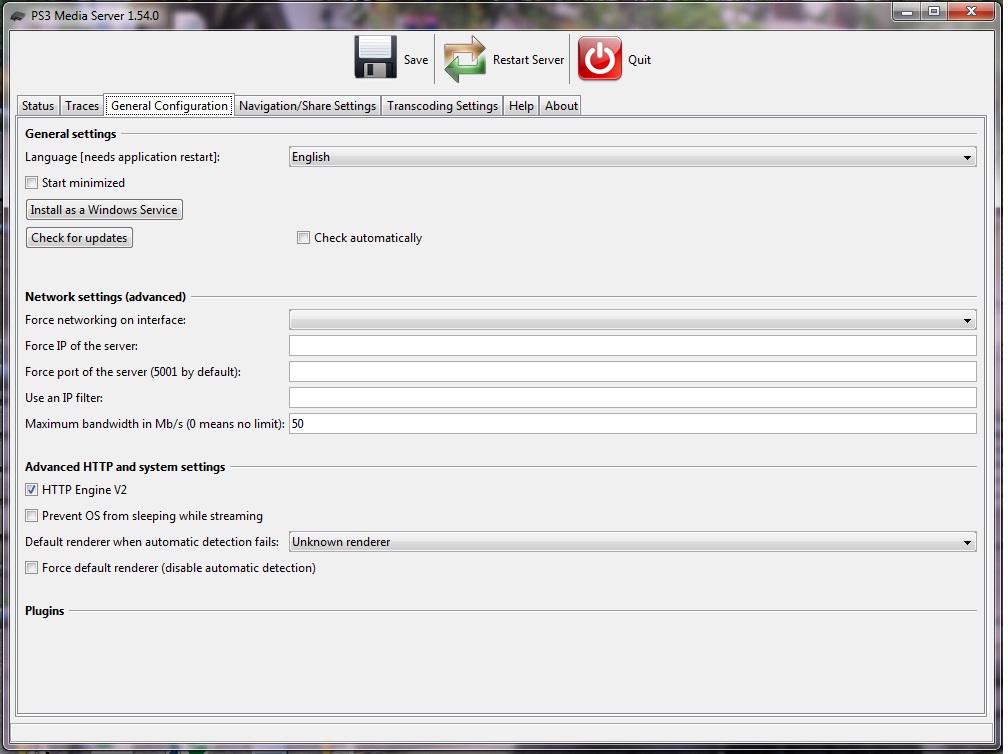Go to the Navigation/Share Settings tab
Screen dimensions: 1008x754
point(307,105)
